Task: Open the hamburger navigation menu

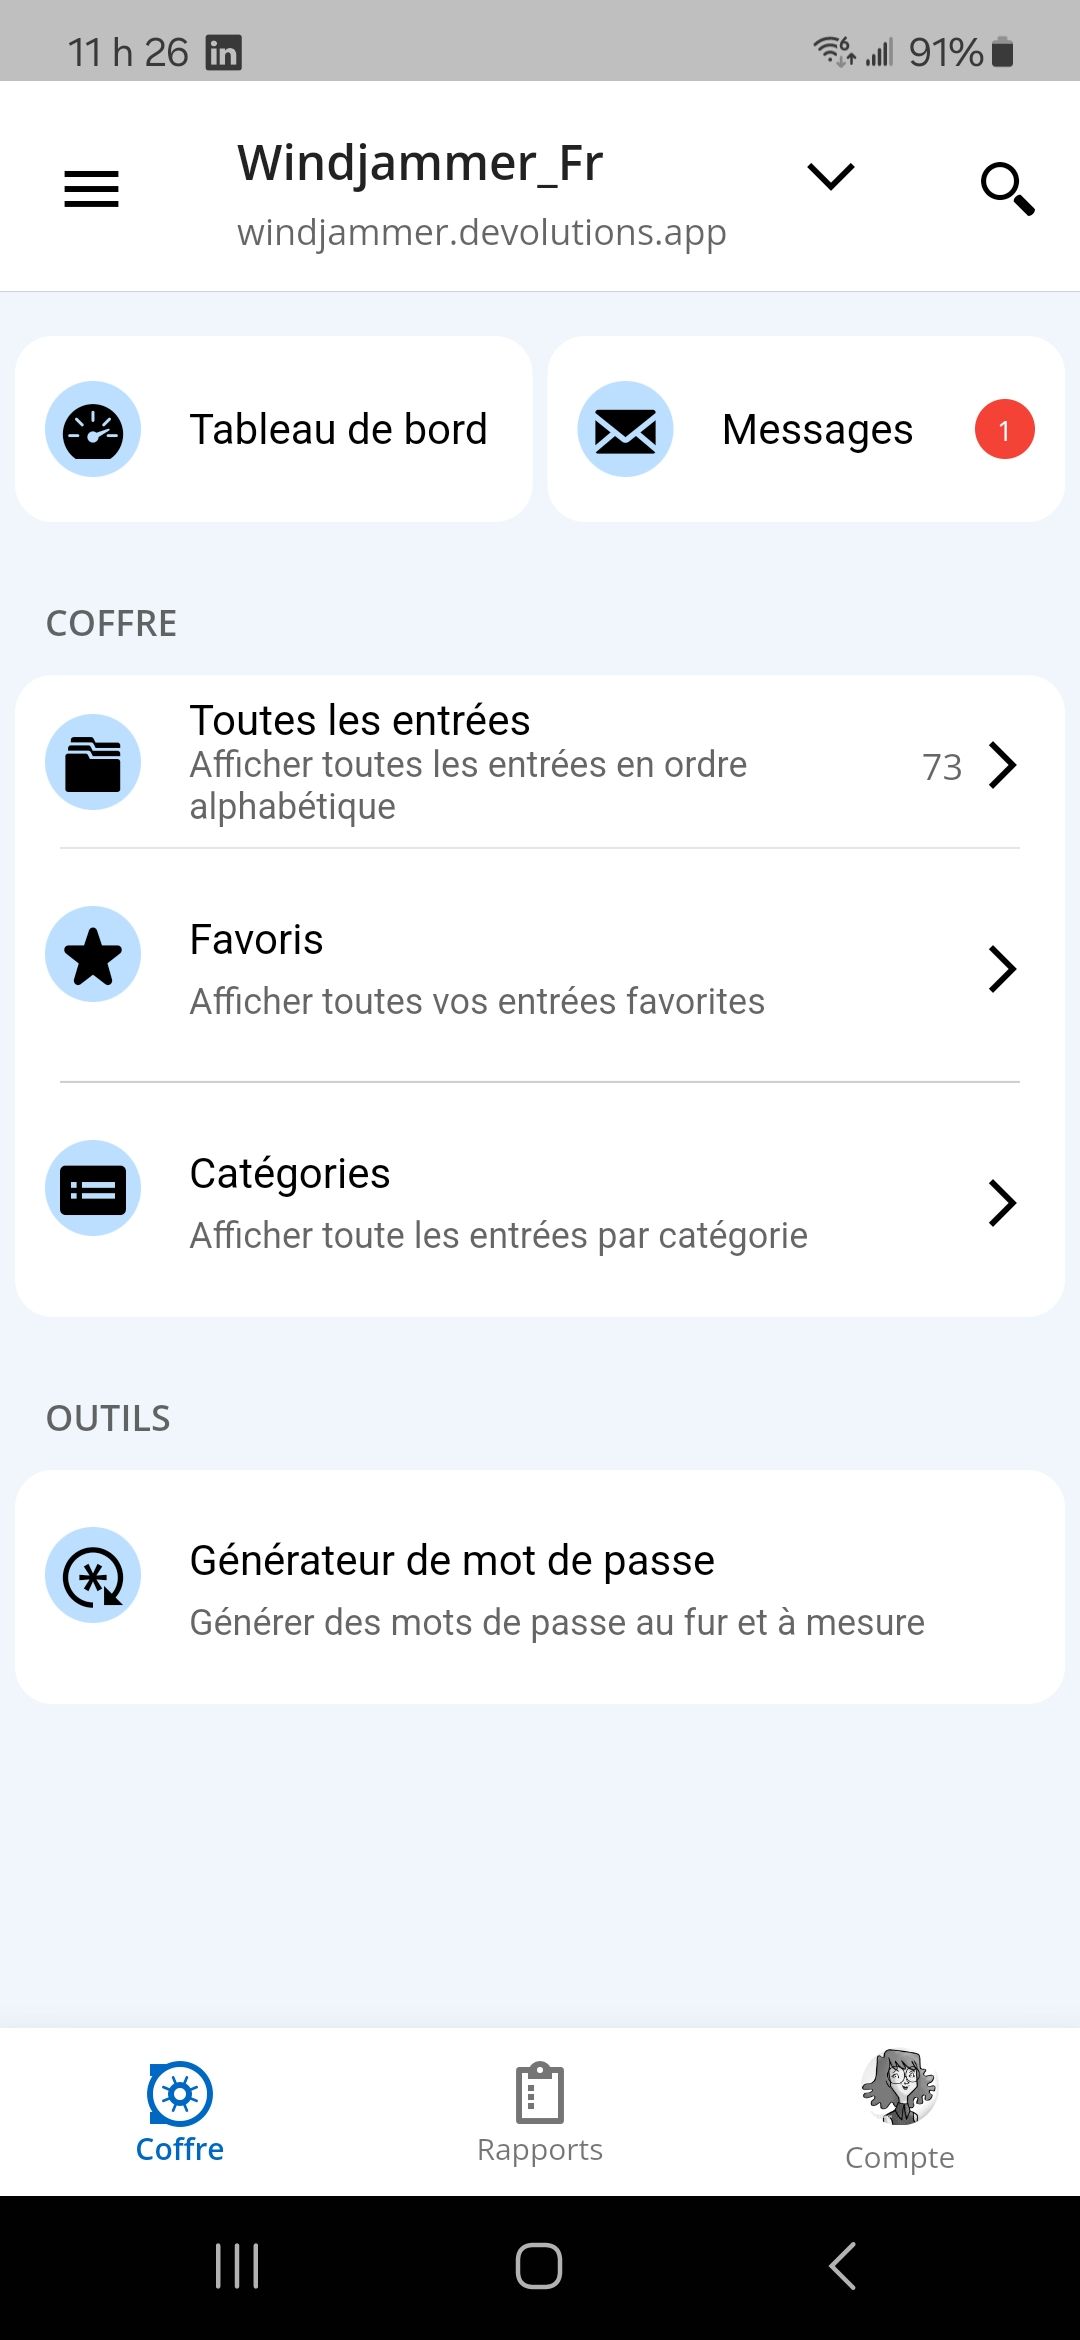Action: 91,188
